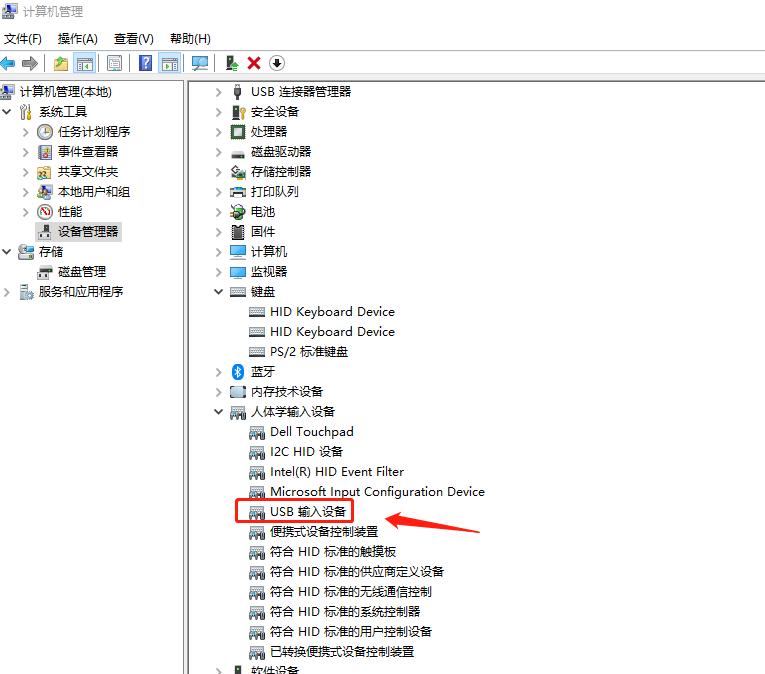Image resolution: width=765 pixels, height=674 pixels.
Task: Click the red X uninstall device icon
Action: point(254,63)
